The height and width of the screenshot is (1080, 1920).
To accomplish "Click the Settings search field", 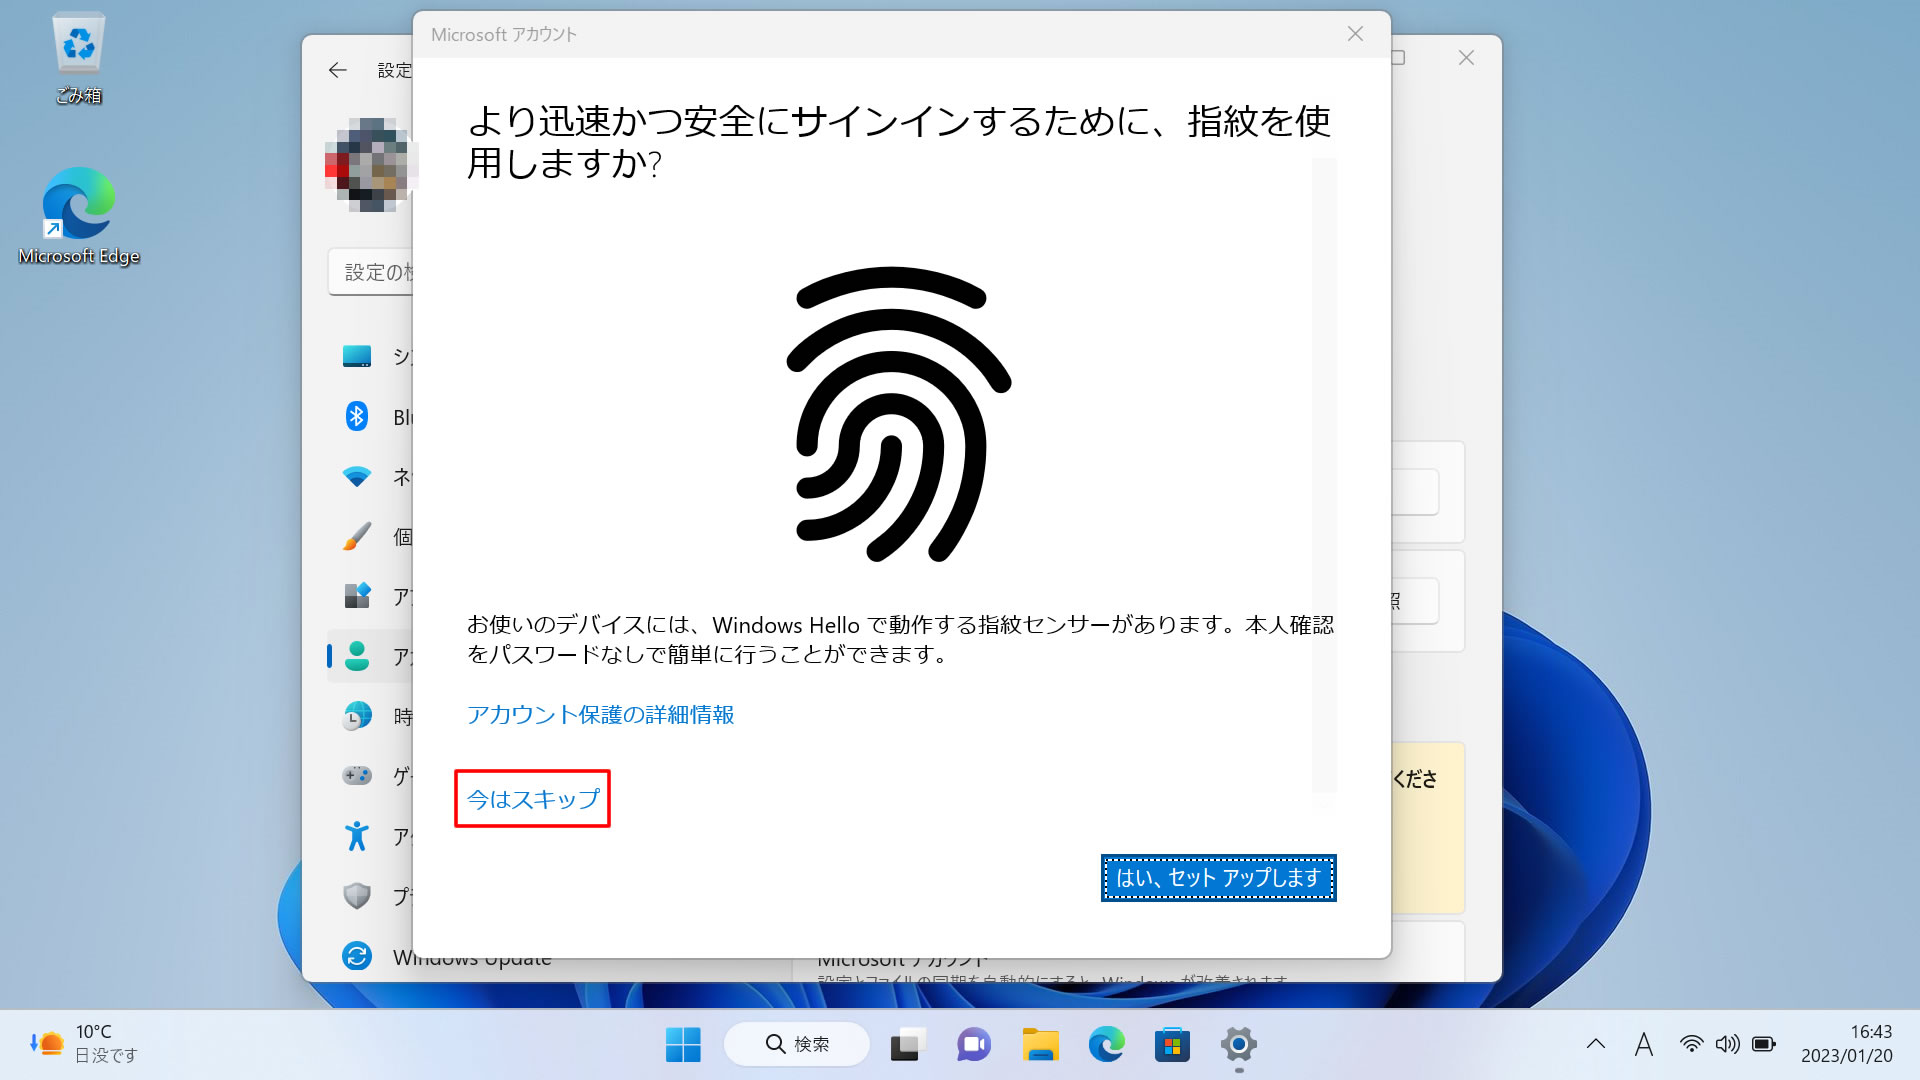I will (x=370, y=272).
